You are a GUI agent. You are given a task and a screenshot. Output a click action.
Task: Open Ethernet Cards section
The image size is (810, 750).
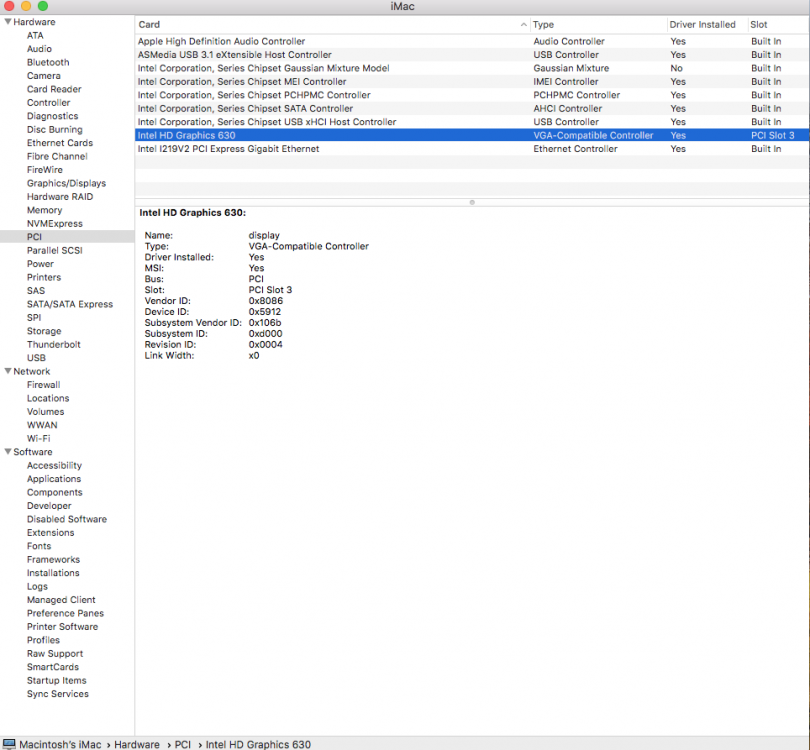tap(60, 143)
